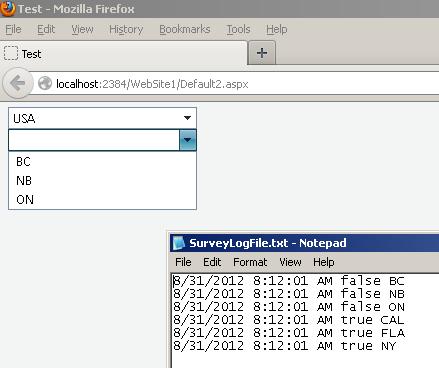
Task: Open the USA country dropdown
Action: [102, 118]
